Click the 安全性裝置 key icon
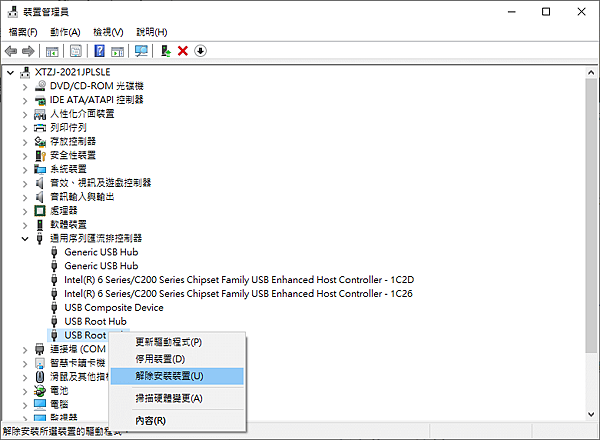 pos(40,155)
